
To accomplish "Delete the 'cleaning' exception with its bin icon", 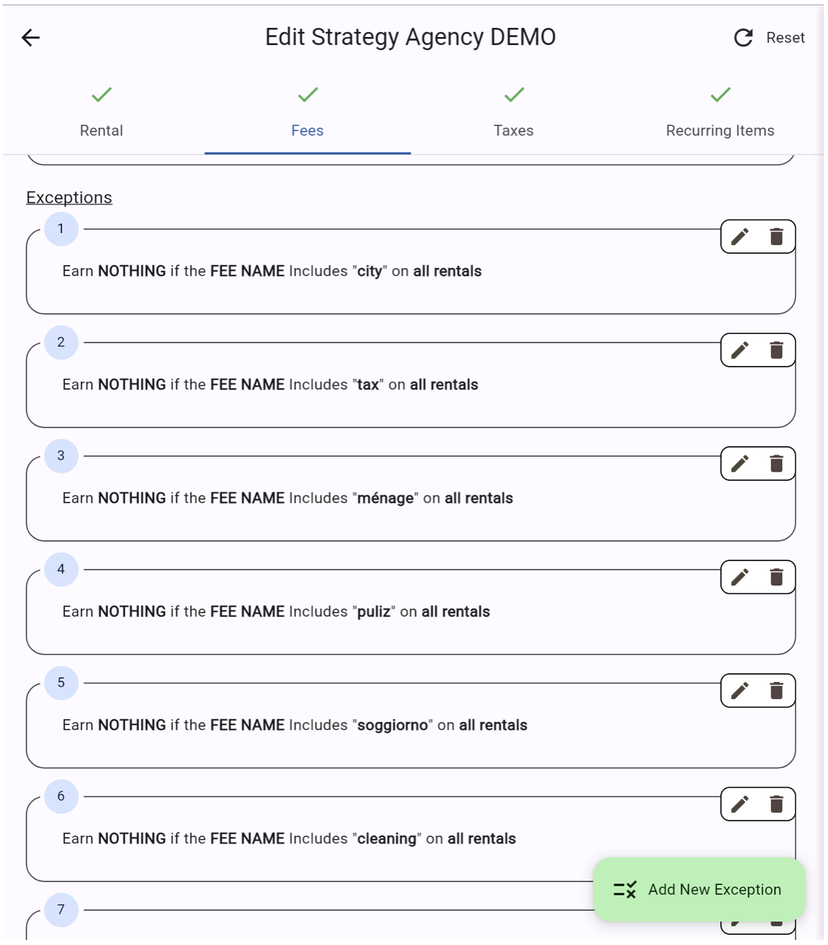I will (x=777, y=804).
